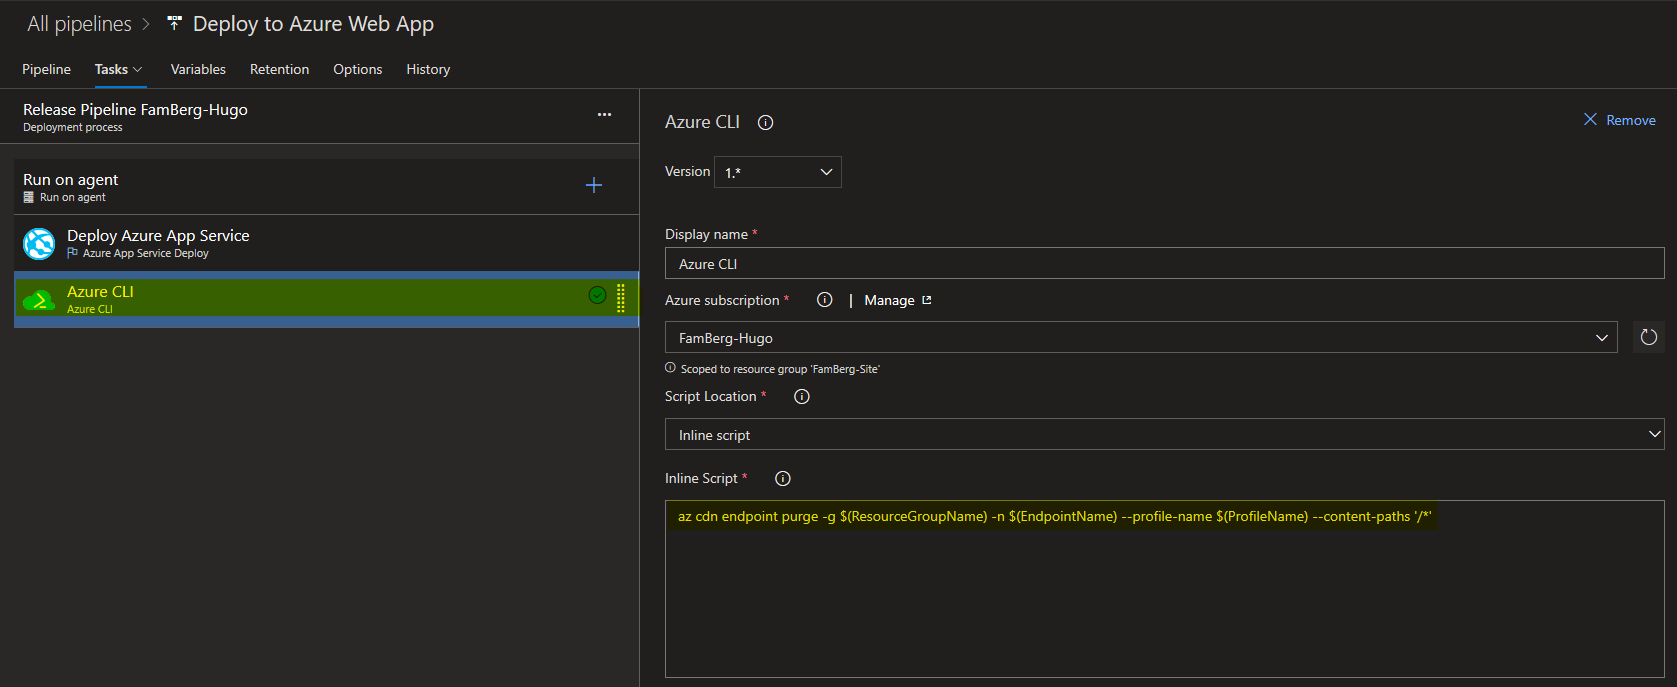1677x687 pixels.
Task: Click the green check mark on the Azure CLI task
Action: tap(597, 295)
